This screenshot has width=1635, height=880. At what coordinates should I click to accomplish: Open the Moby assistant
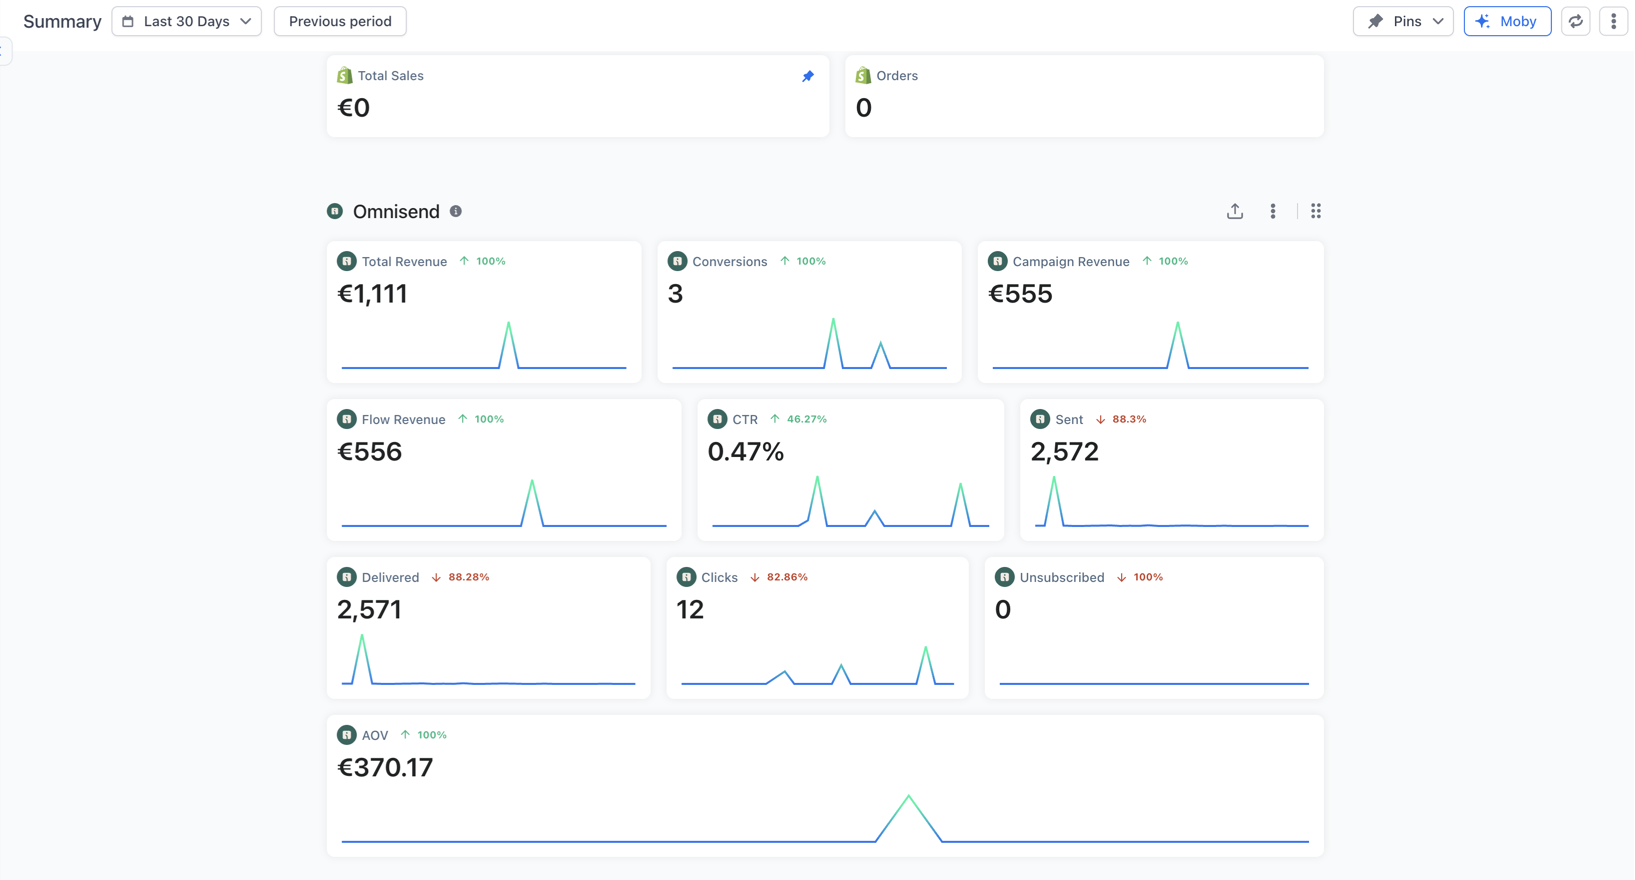(1507, 21)
